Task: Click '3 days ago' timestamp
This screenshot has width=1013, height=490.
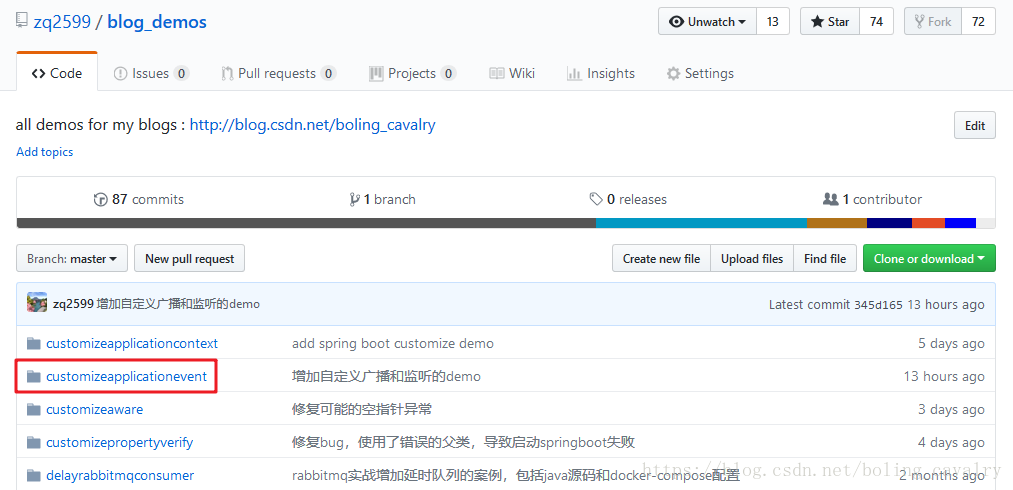Action: tap(951, 409)
